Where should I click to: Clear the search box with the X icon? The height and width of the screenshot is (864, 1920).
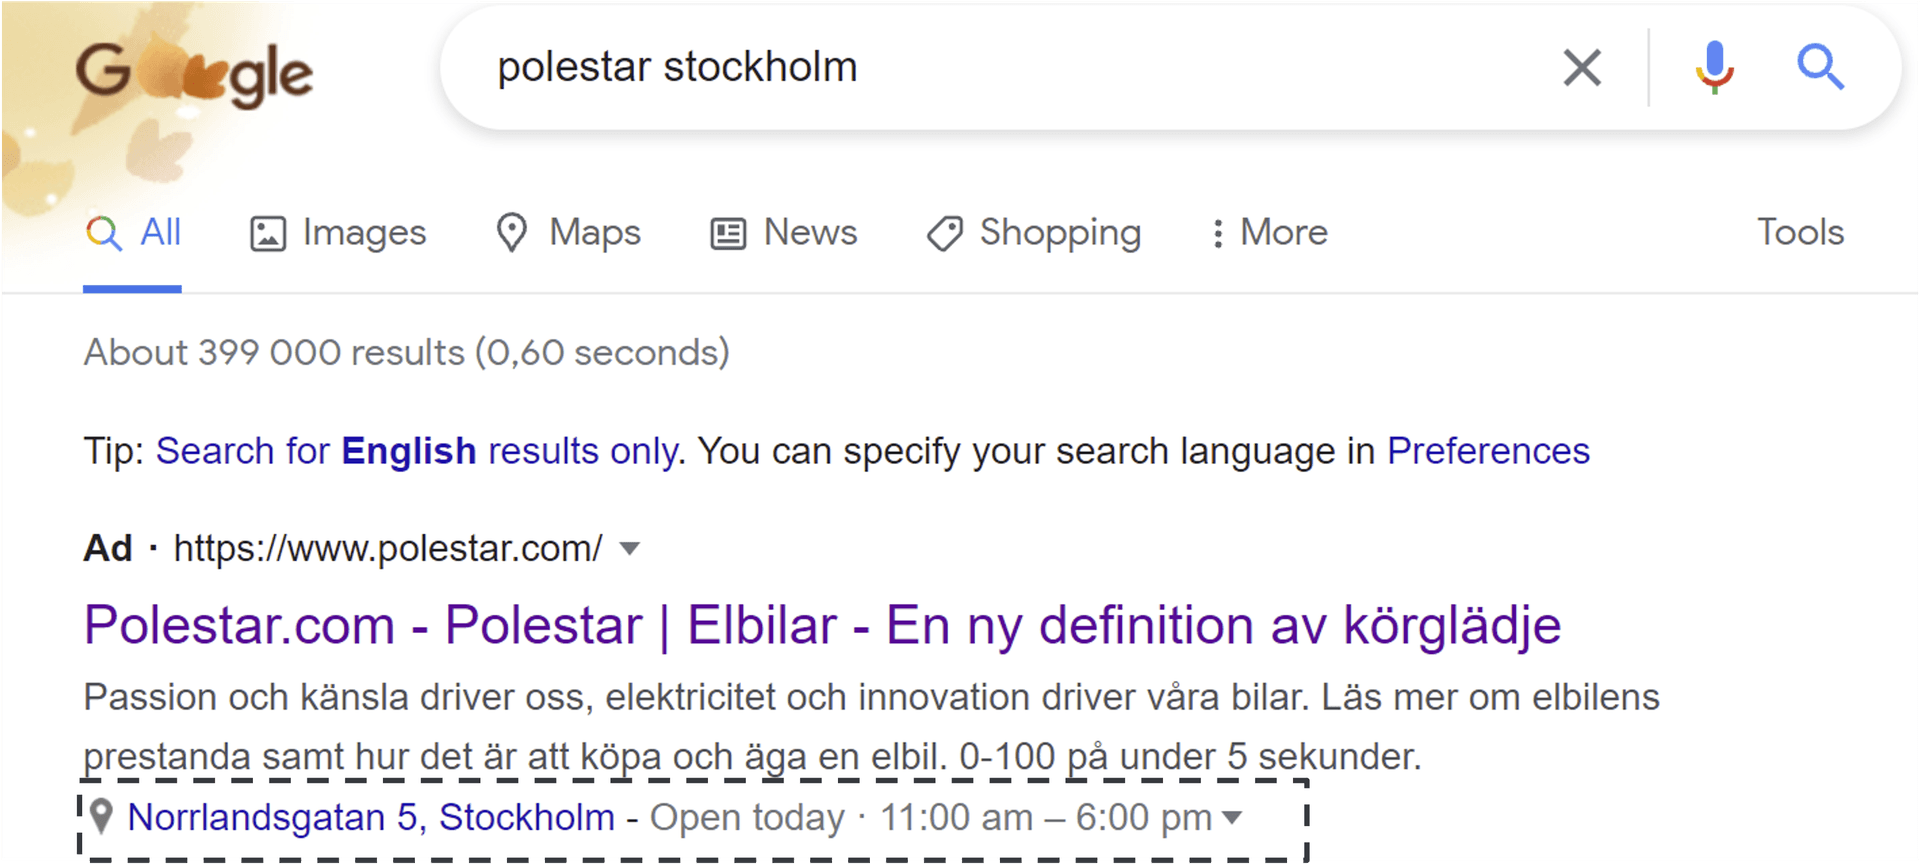1582,68
